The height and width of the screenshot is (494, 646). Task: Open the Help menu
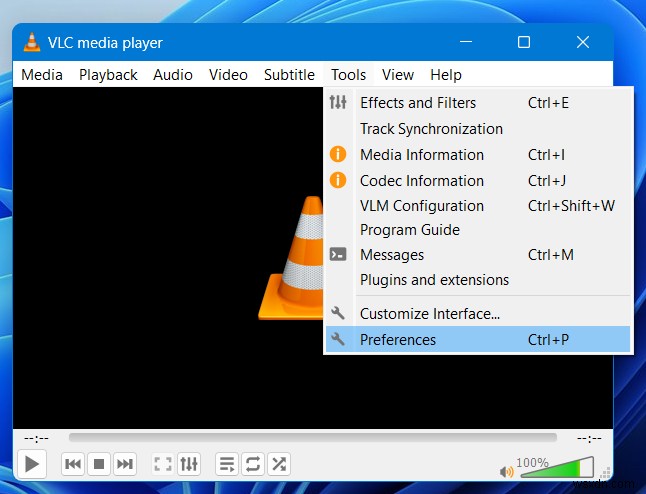(x=446, y=75)
